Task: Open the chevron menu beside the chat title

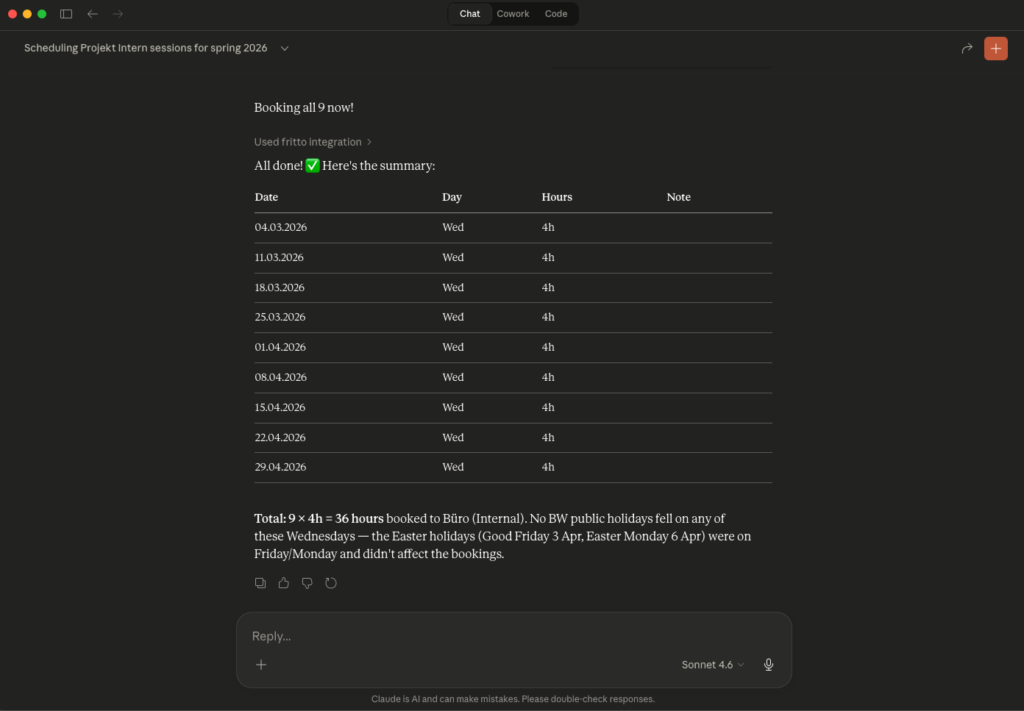Action: pos(285,48)
